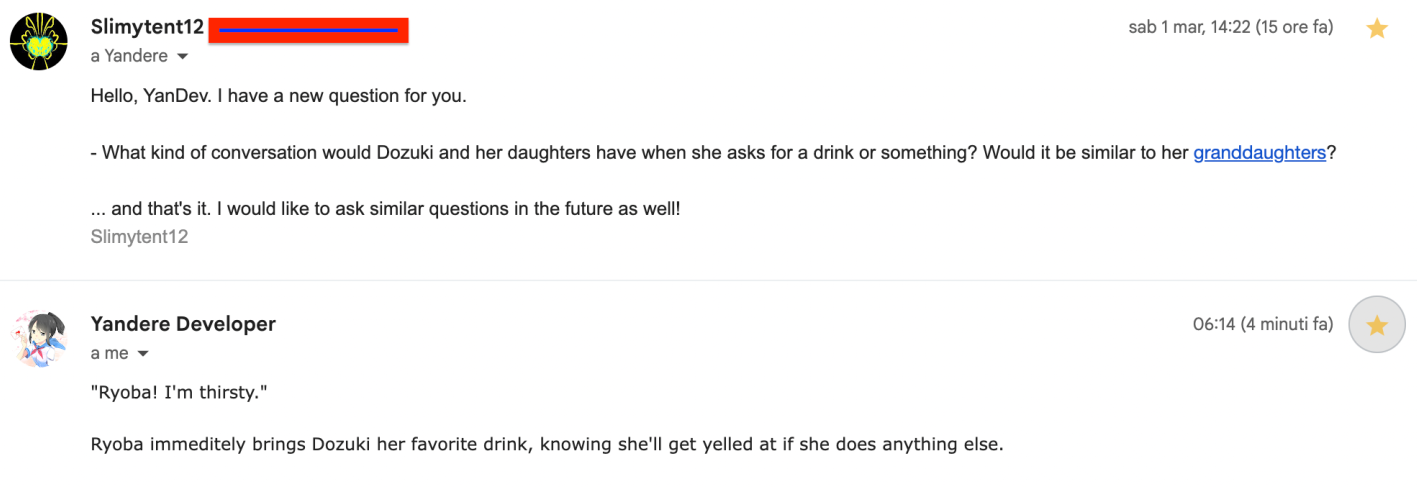Screen dimensions: 1417x487
Task: Toggle star on Yandere Developer's reply
Action: click(x=1377, y=325)
